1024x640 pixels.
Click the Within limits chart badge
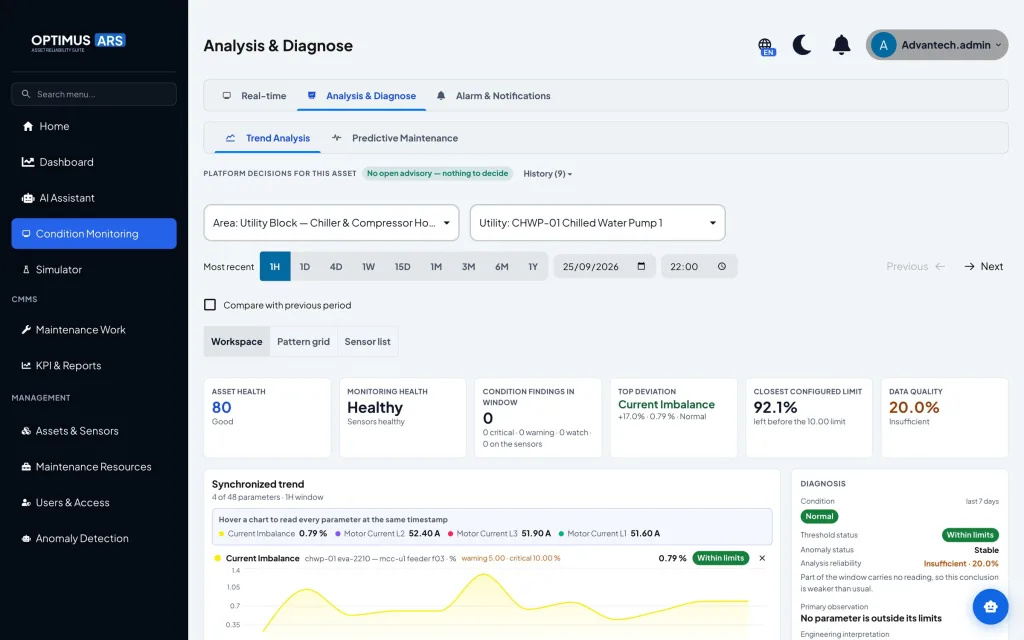click(x=720, y=558)
